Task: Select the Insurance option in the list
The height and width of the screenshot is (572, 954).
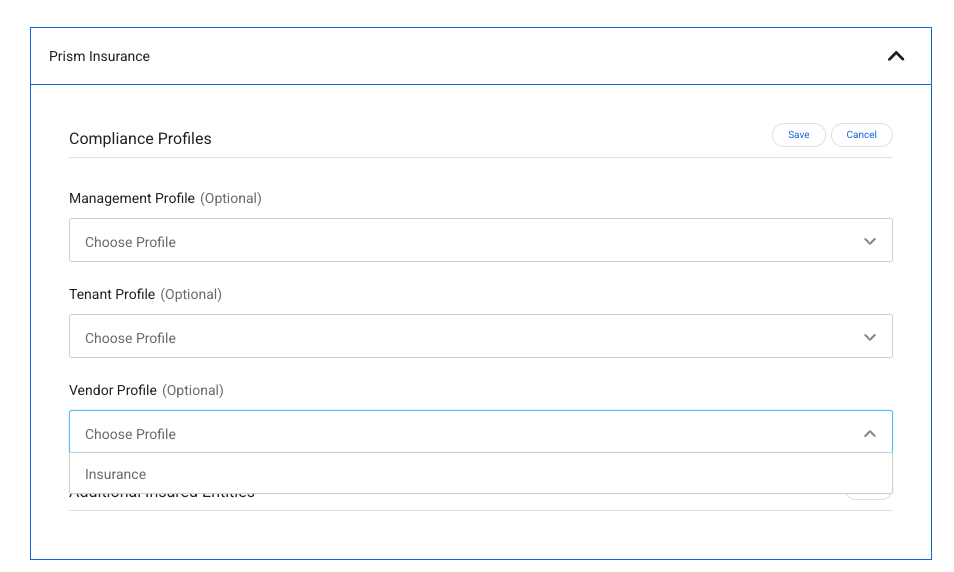Action: point(116,474)
